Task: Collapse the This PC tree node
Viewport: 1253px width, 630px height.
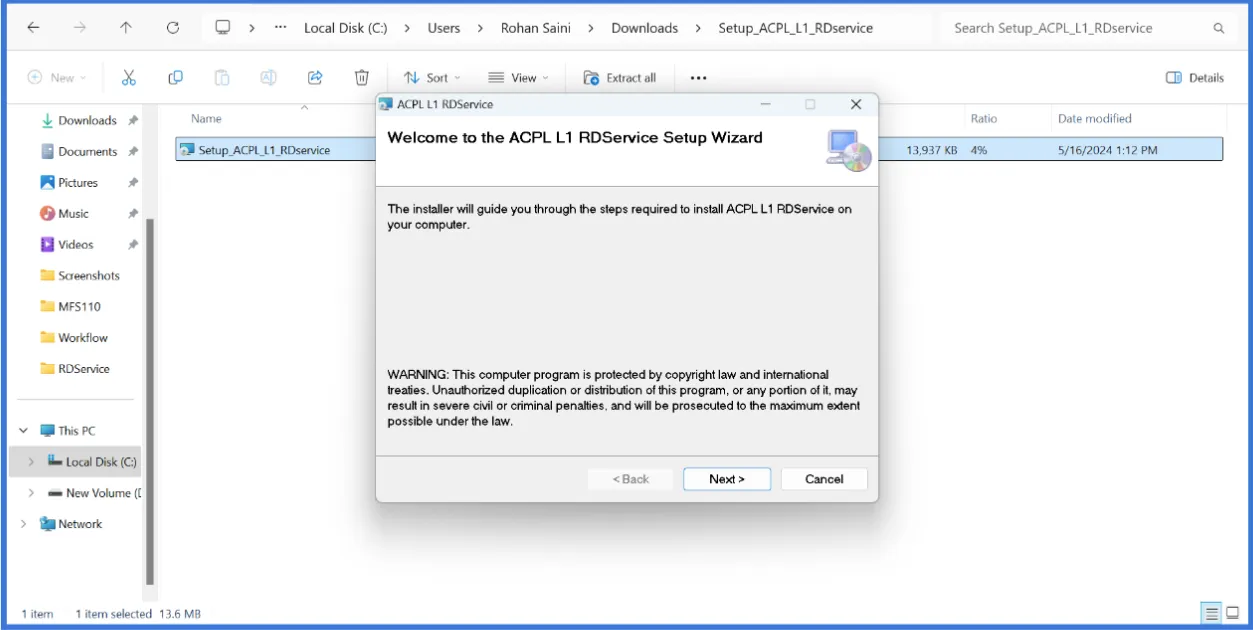Action: (x=24, y=431)
